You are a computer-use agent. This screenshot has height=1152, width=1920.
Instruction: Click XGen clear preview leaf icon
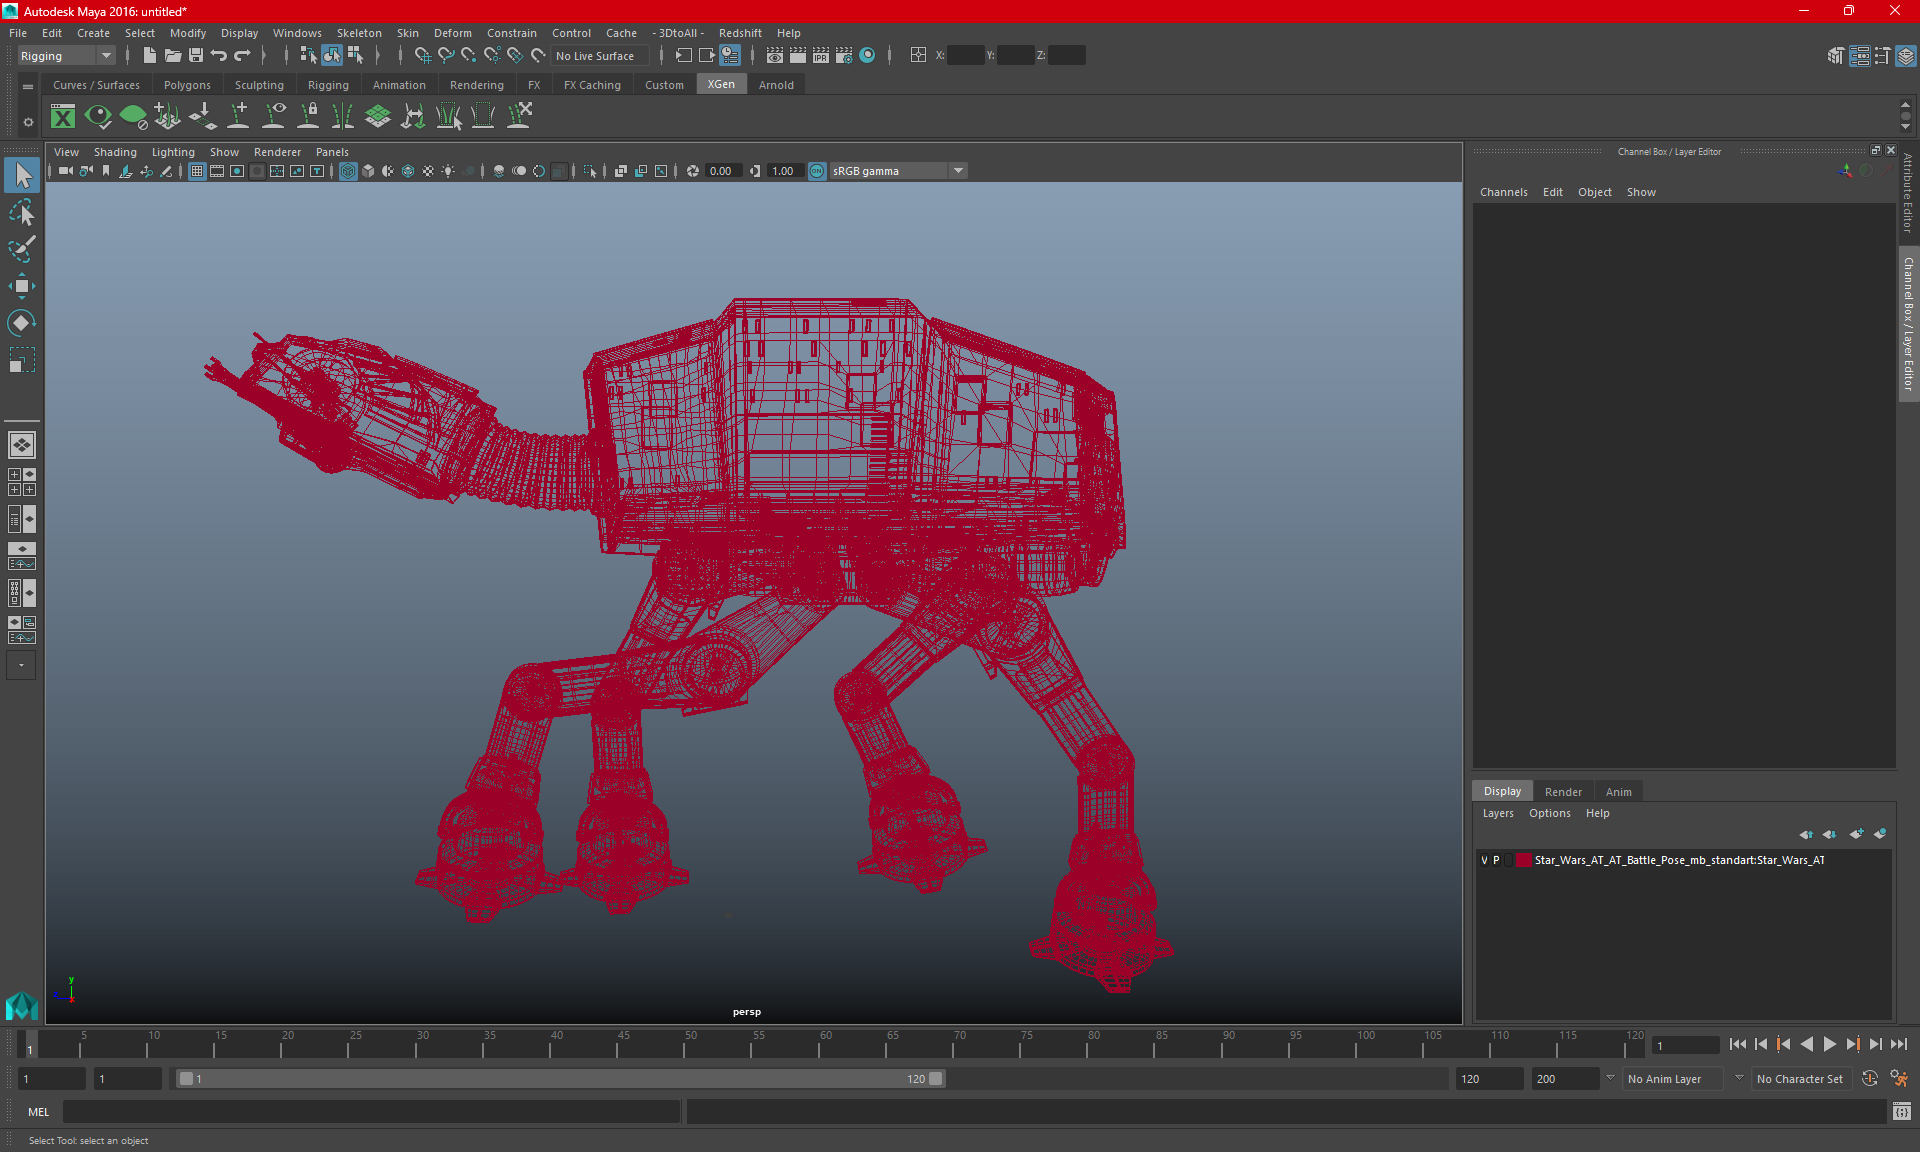click(133, 117)
